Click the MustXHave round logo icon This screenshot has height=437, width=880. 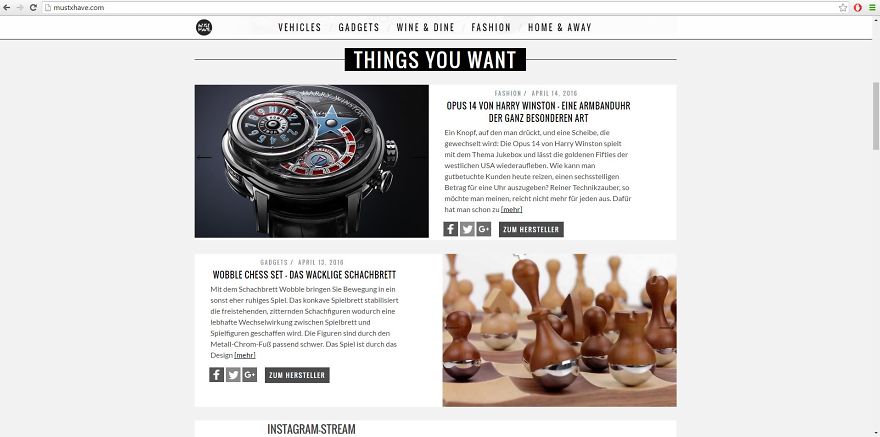[204, 27]
